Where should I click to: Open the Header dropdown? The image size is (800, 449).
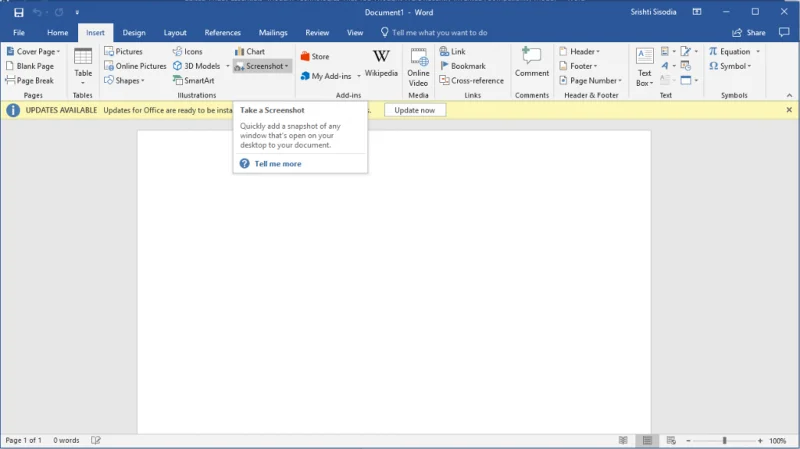pos(580,52)
